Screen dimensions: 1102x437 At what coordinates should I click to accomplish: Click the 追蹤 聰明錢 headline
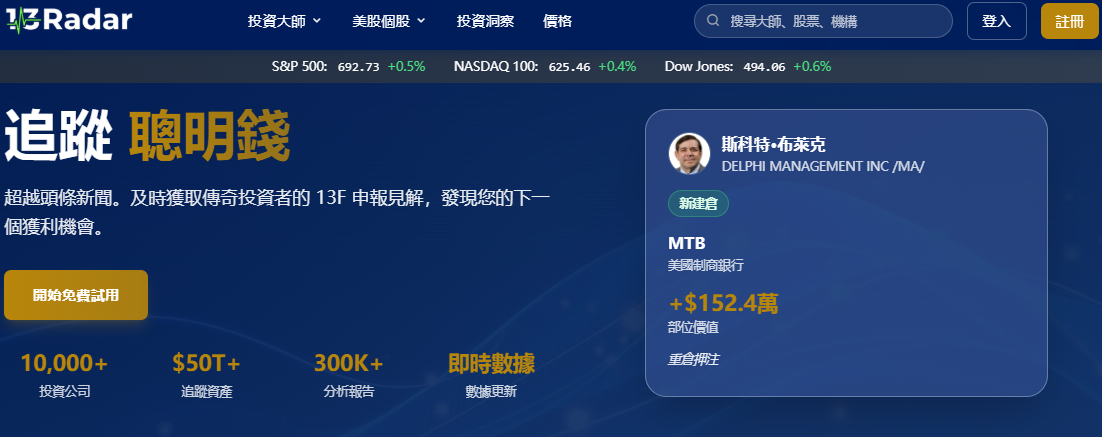point(147,137)
